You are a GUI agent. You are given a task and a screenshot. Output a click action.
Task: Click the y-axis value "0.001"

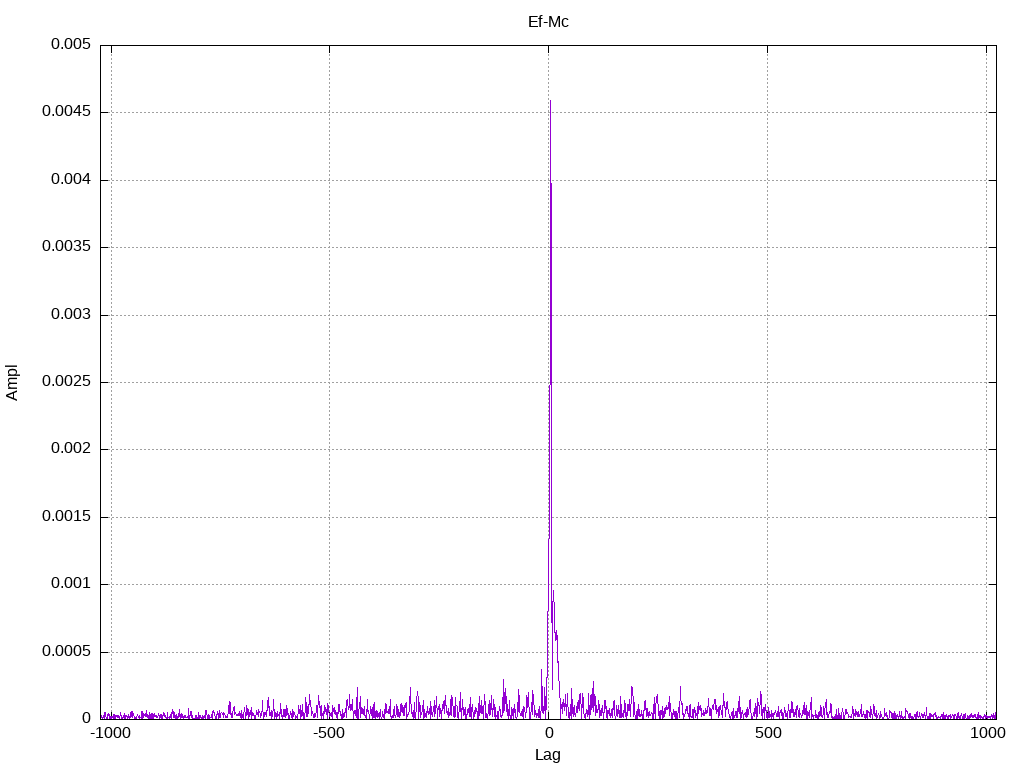71,584
